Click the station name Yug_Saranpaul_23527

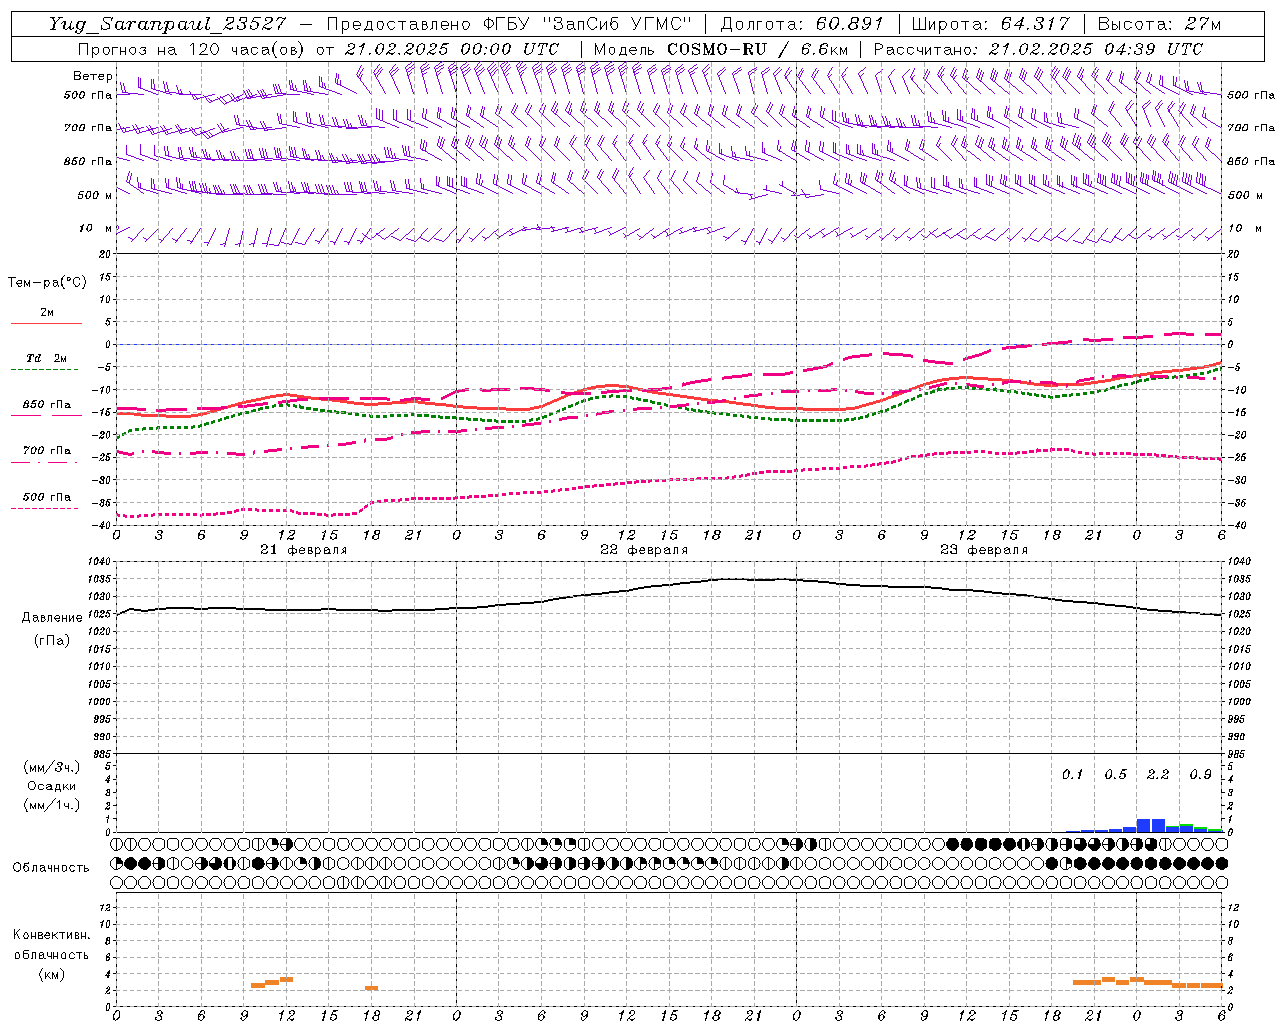[x=167, y=23]
